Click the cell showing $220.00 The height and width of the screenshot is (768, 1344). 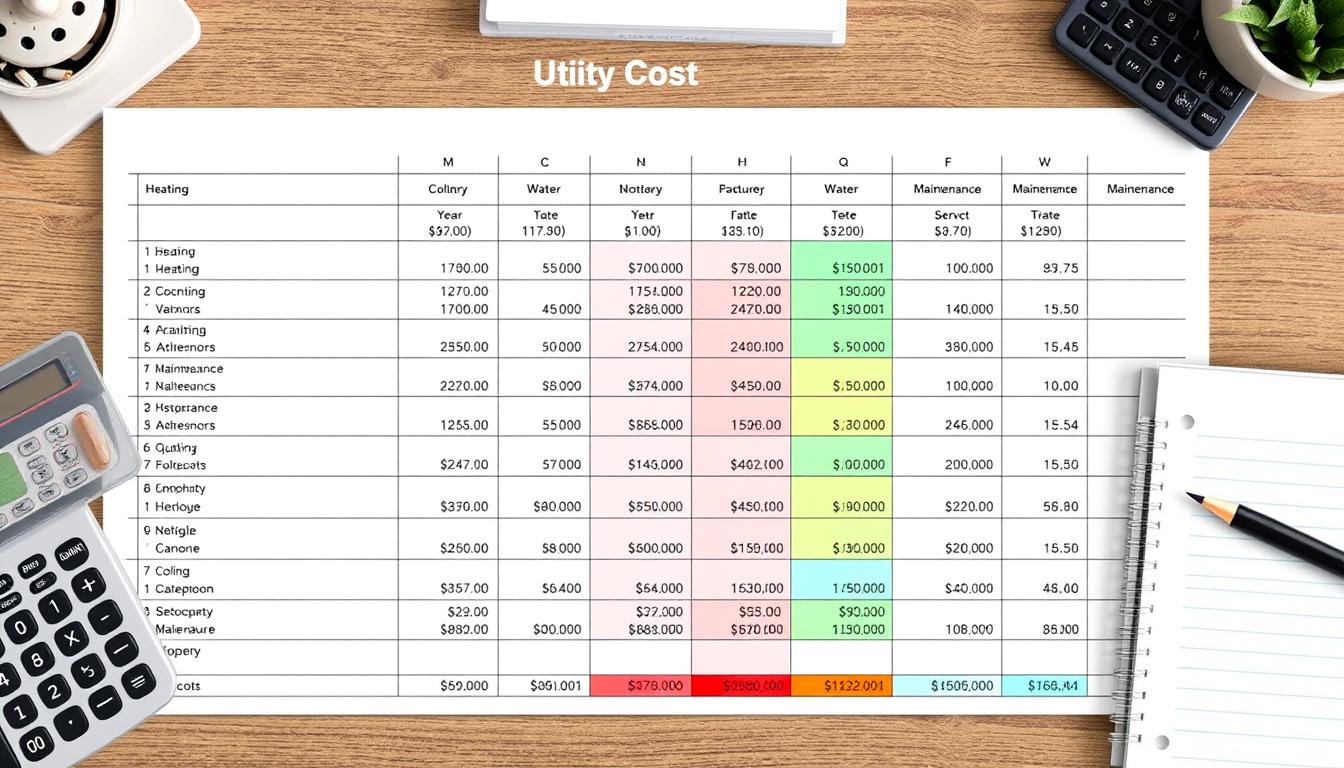click(x=969, y=507)
